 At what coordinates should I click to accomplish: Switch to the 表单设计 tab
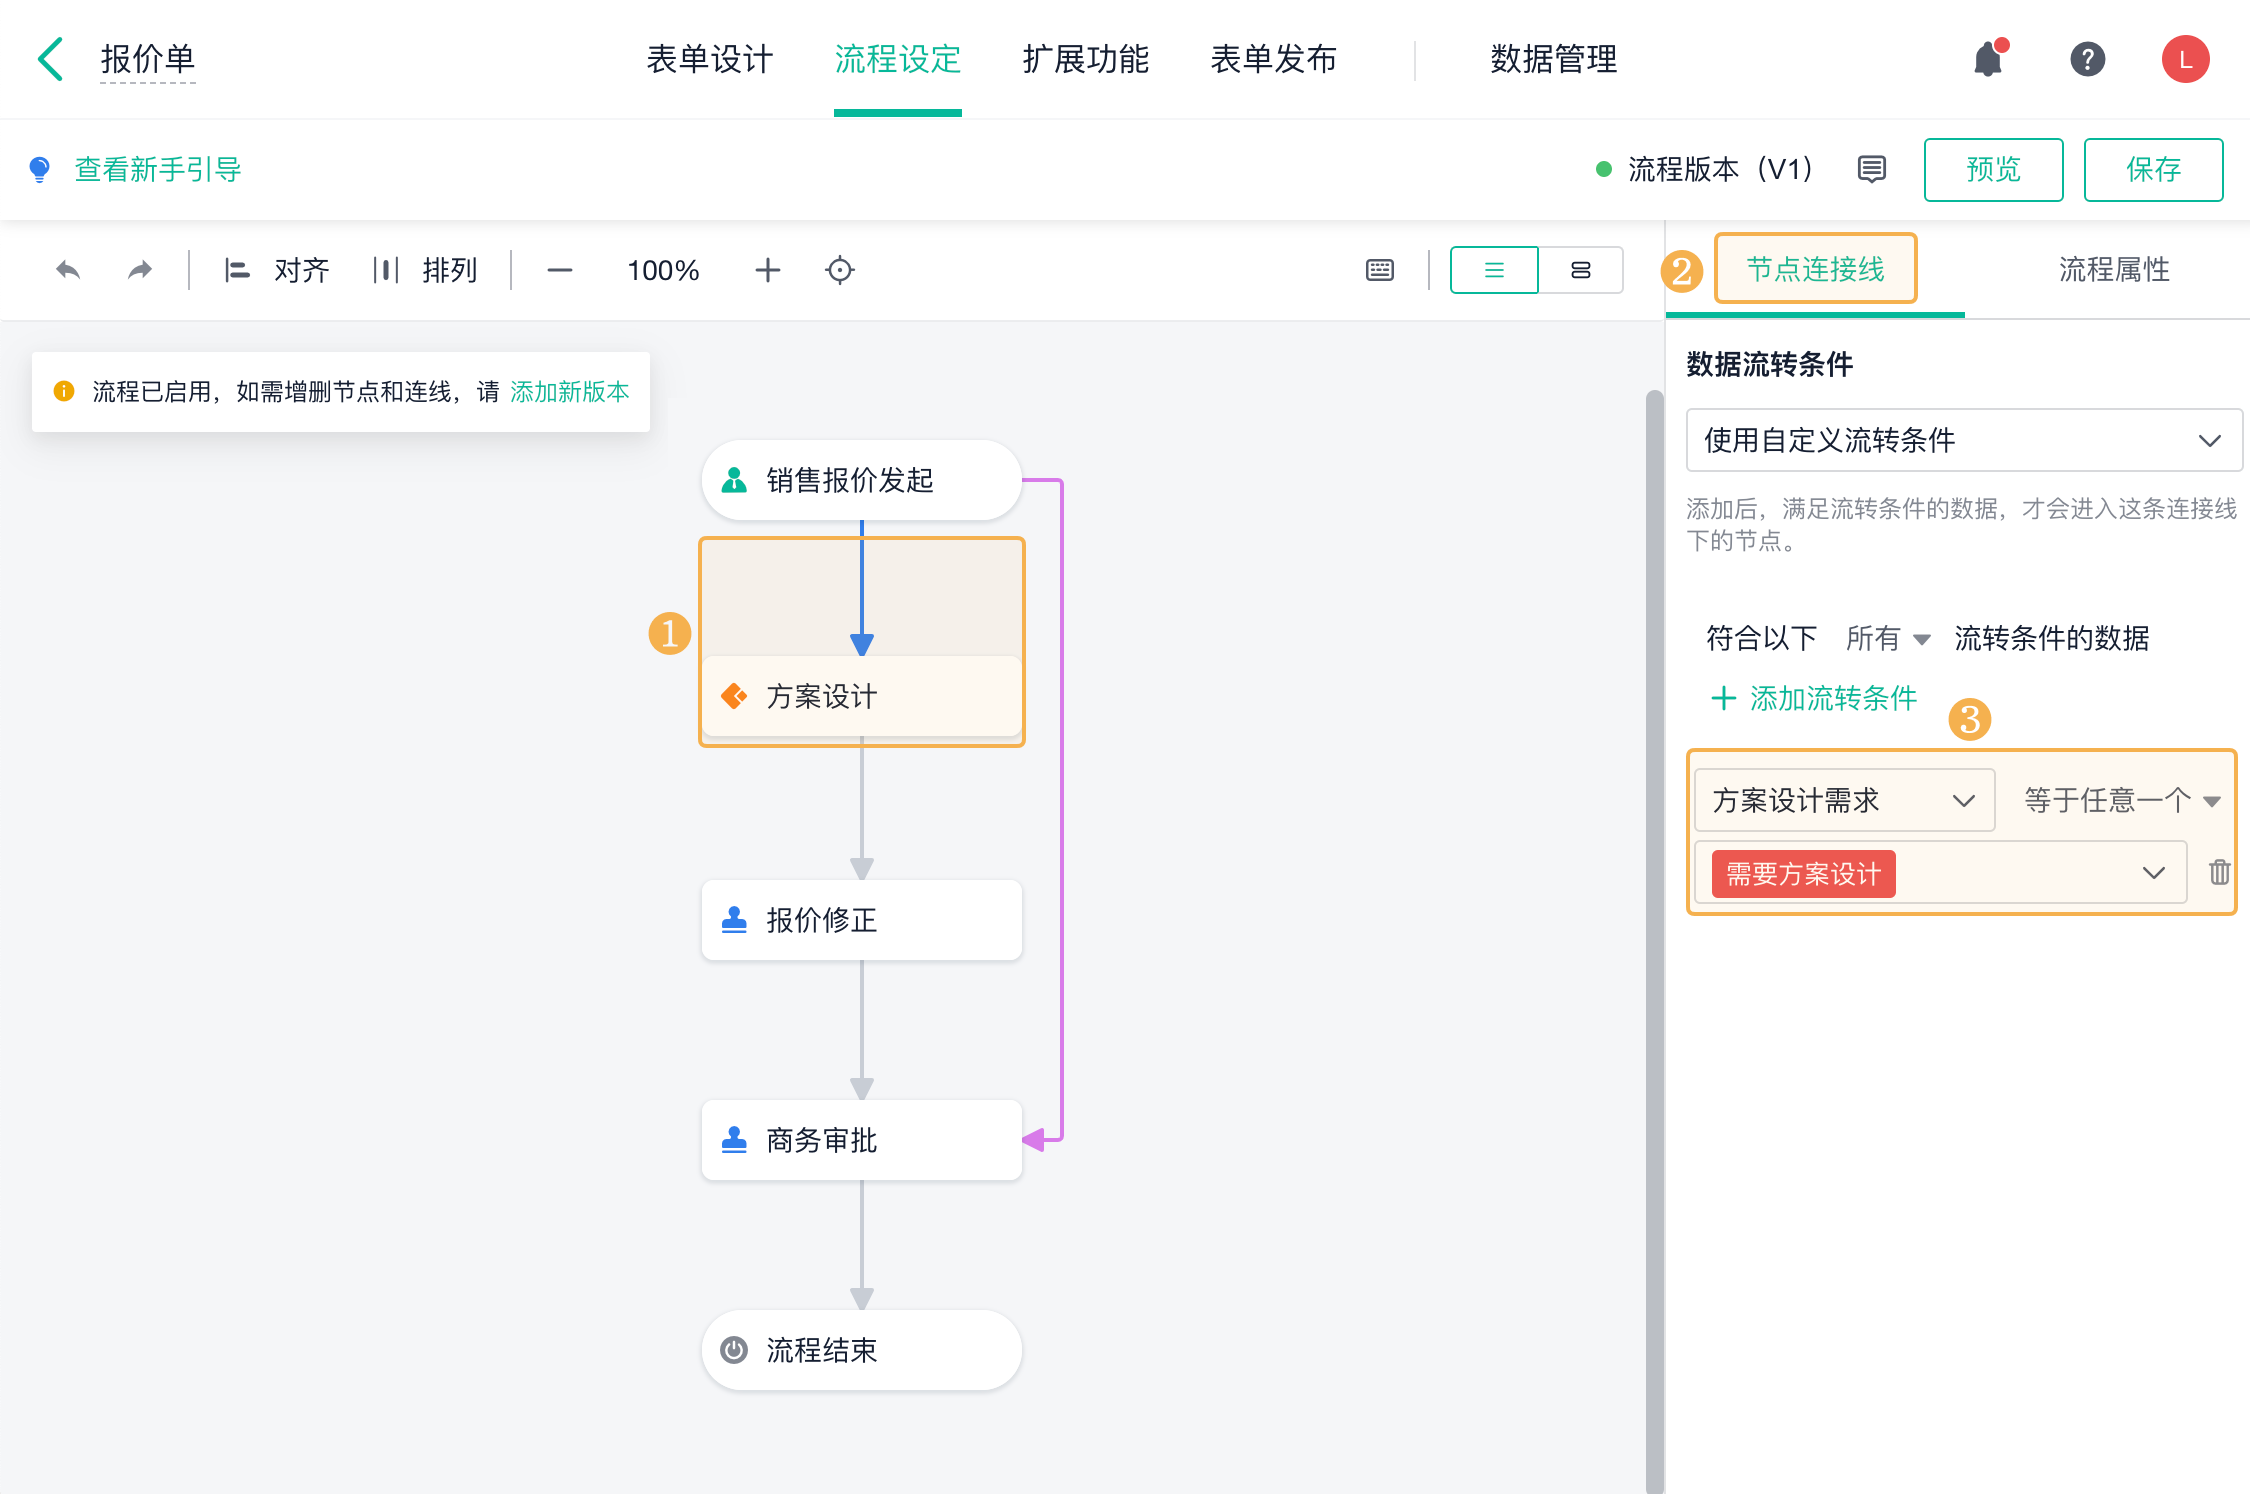click(709, 59)
